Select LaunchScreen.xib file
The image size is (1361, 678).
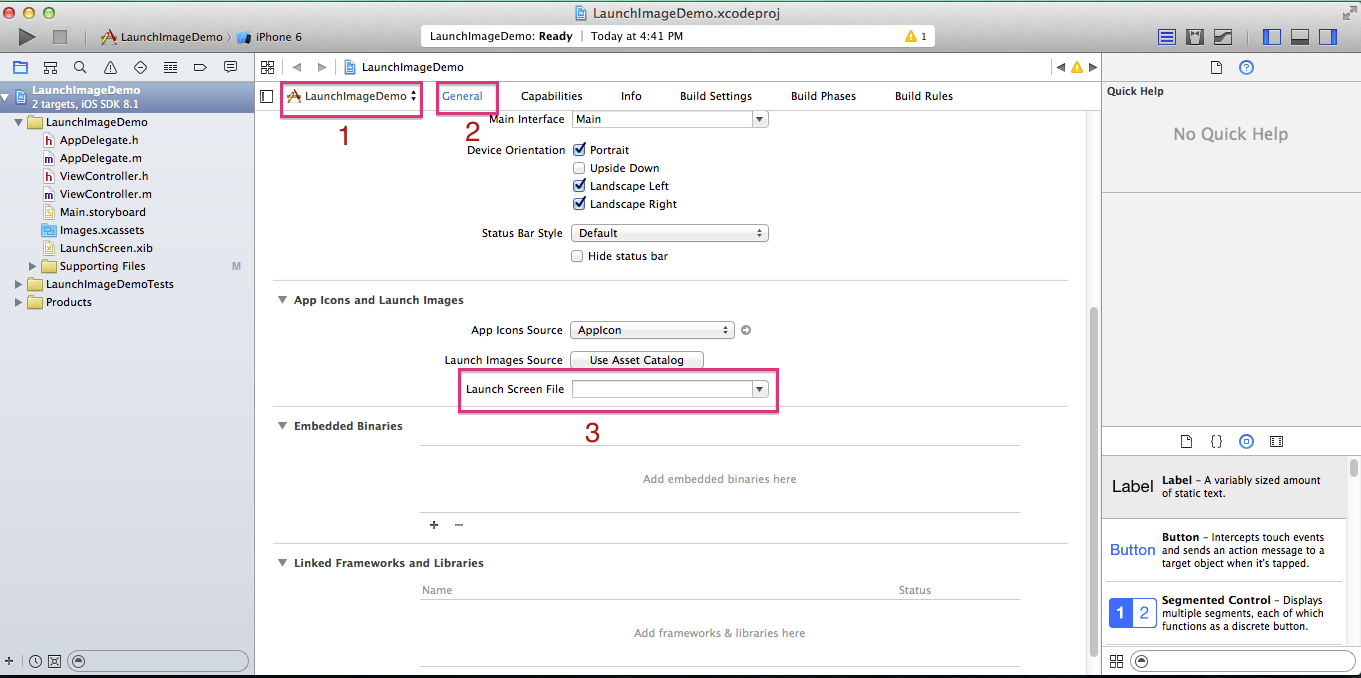tap(106, 248)
